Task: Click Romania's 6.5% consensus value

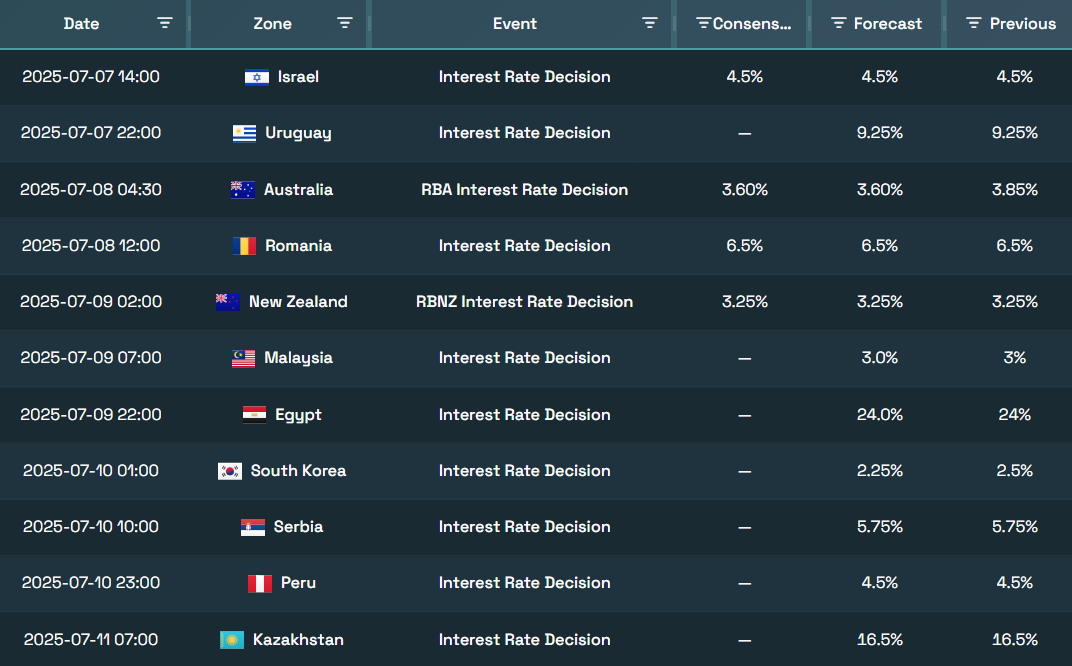Action: 745,245
